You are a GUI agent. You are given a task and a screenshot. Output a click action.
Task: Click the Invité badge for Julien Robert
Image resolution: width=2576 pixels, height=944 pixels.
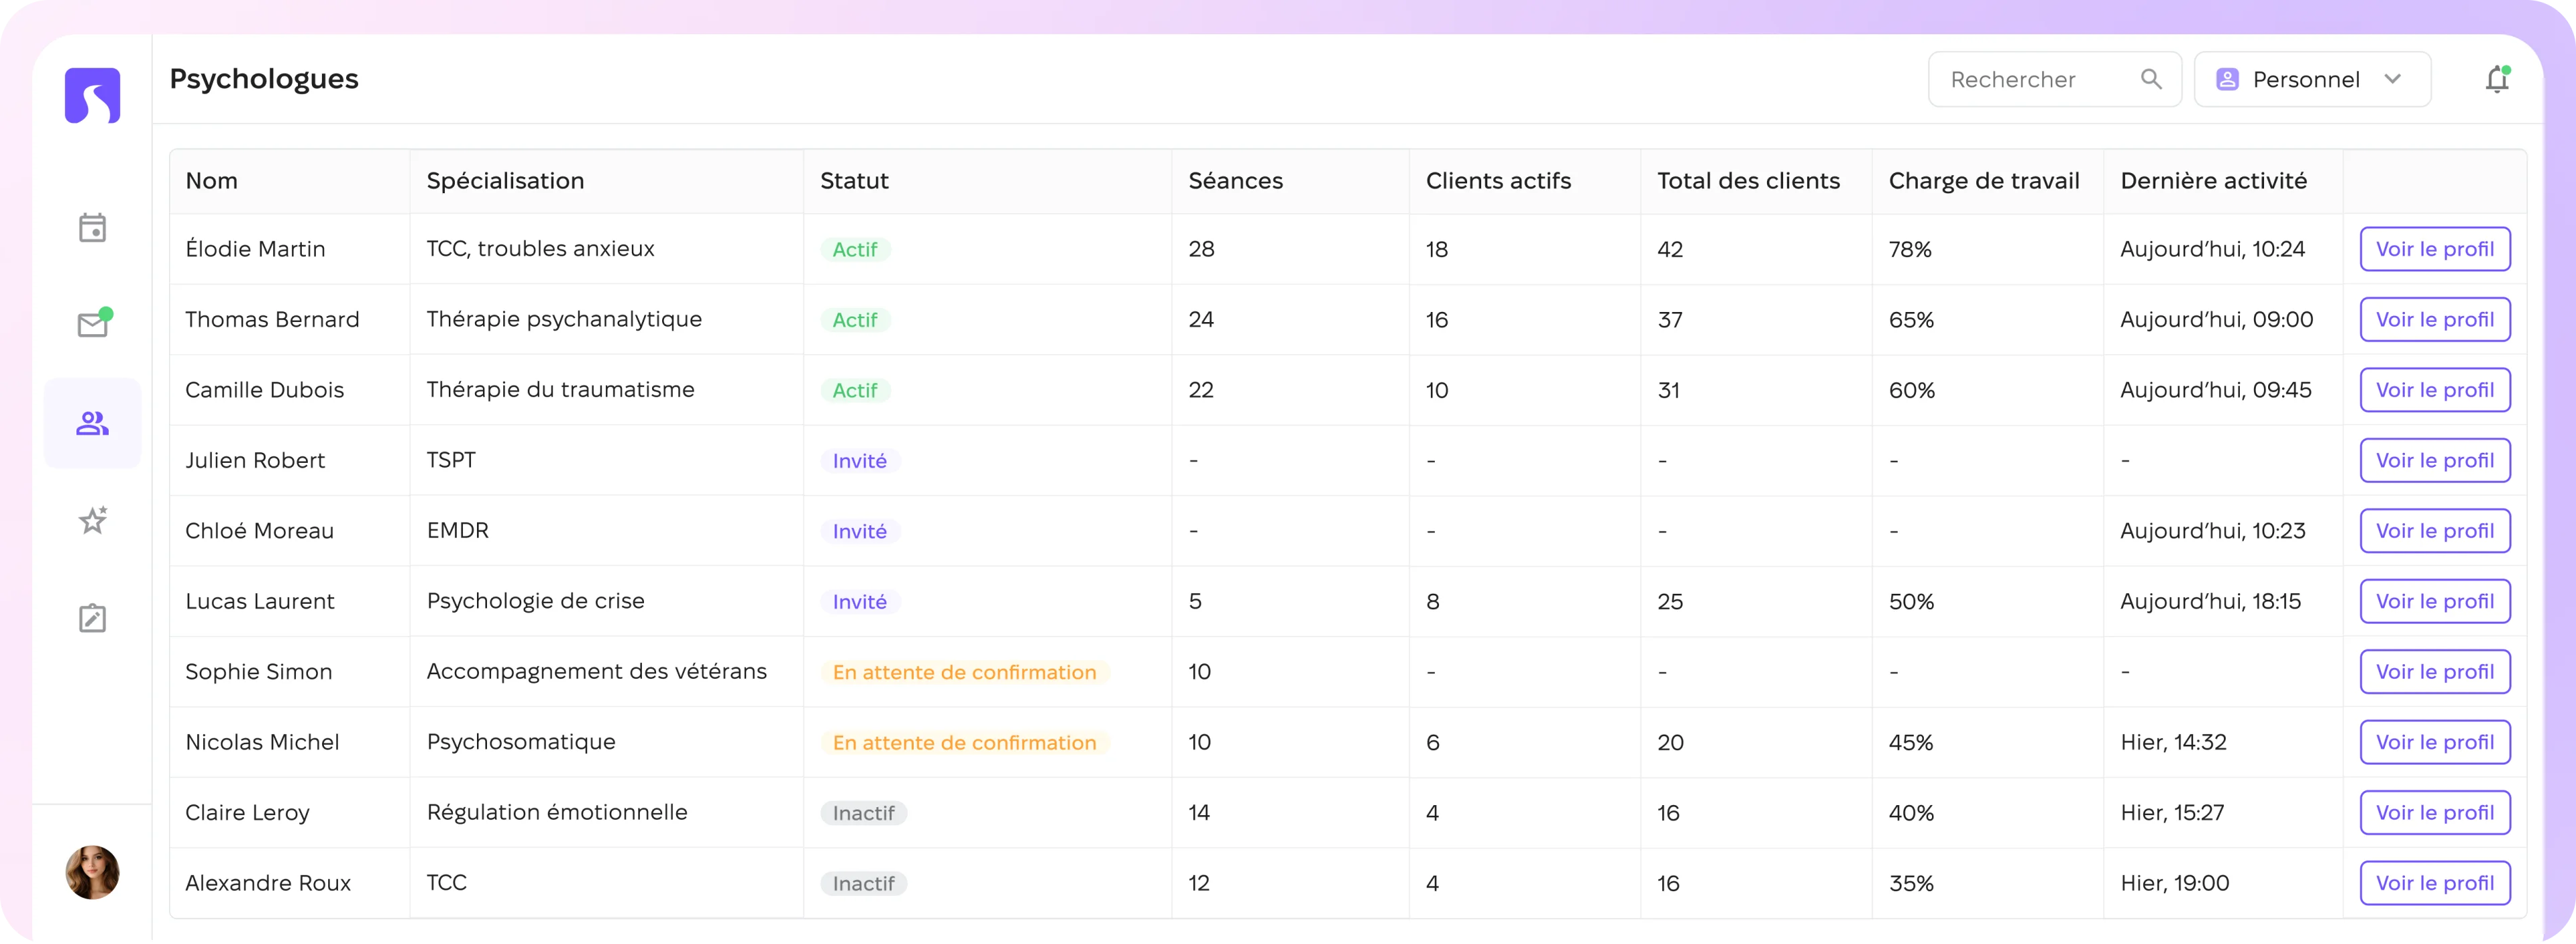pos(860,461)
